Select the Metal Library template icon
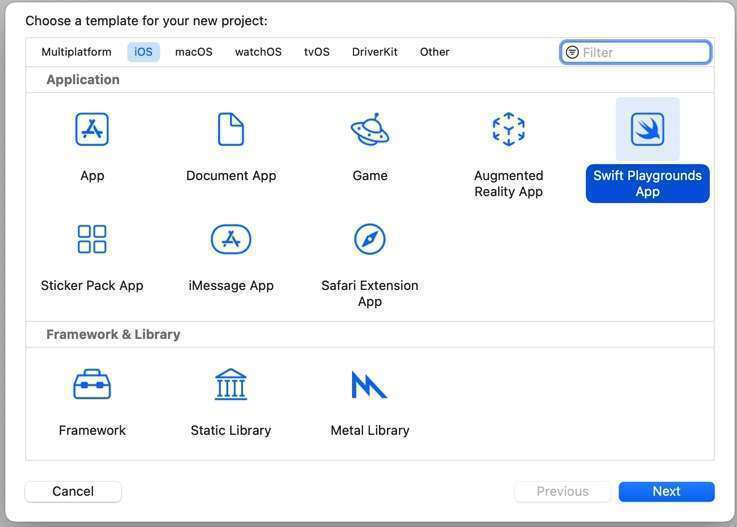The width and height of the screenshot is (737, 527). pyautogui.click(x=370, y=385)
